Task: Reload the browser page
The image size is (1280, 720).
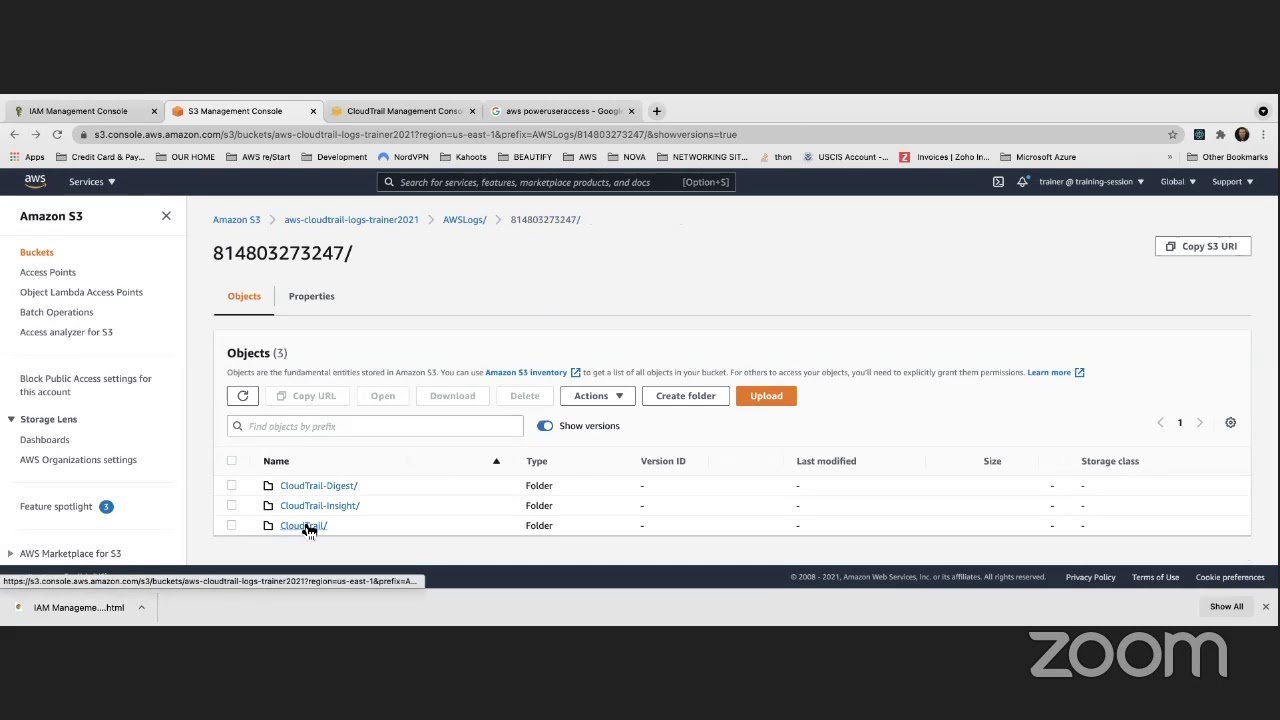Action: click(x=57, y=134)
